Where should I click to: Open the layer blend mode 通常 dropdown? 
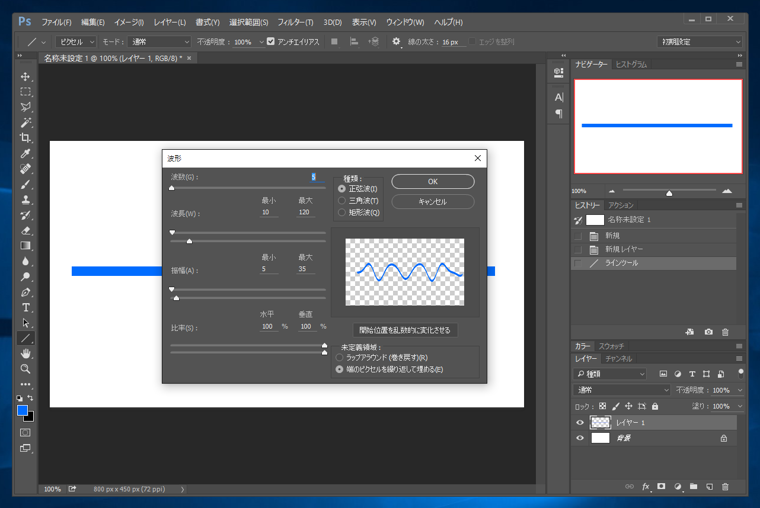[x=622, y=390]
